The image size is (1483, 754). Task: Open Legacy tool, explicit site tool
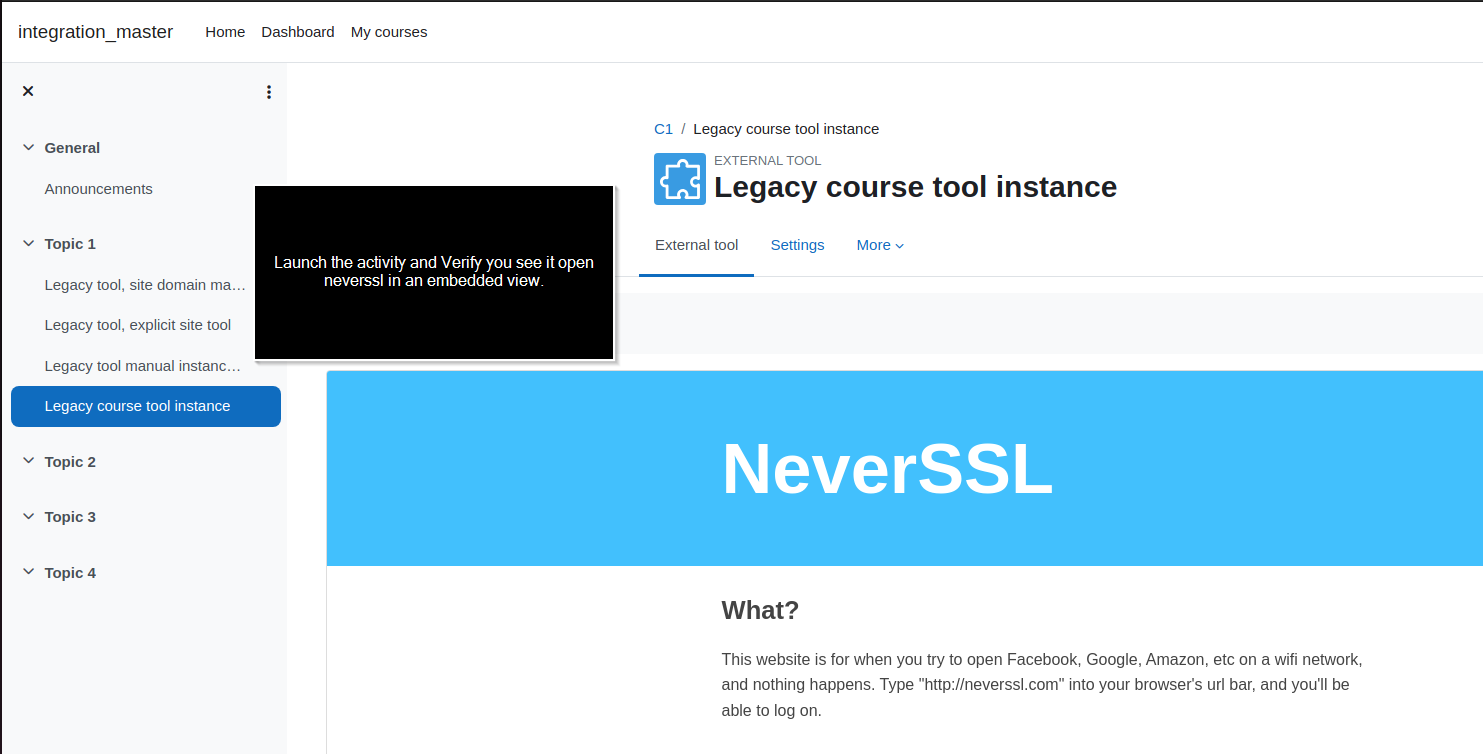138,325
